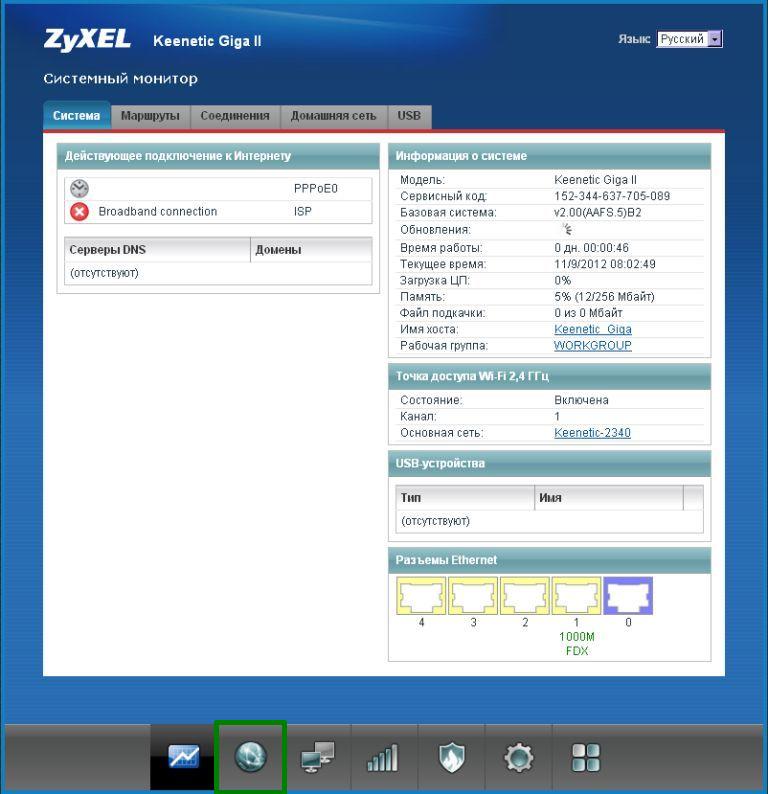768x794 pixels.
Task: Switch to the Соединения tab
Action: tap(235, 116)
